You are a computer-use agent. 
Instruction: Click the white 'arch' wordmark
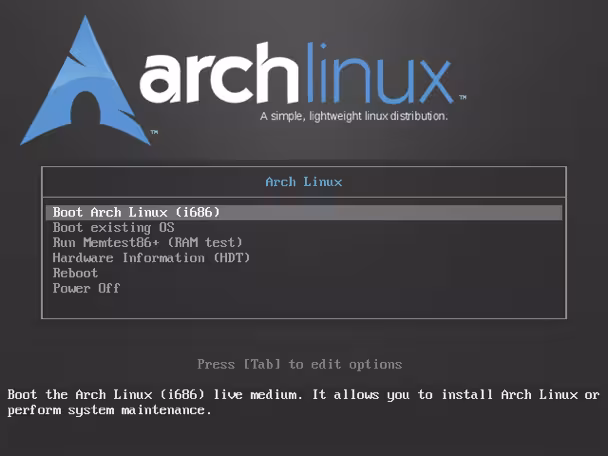click(218, 74)
